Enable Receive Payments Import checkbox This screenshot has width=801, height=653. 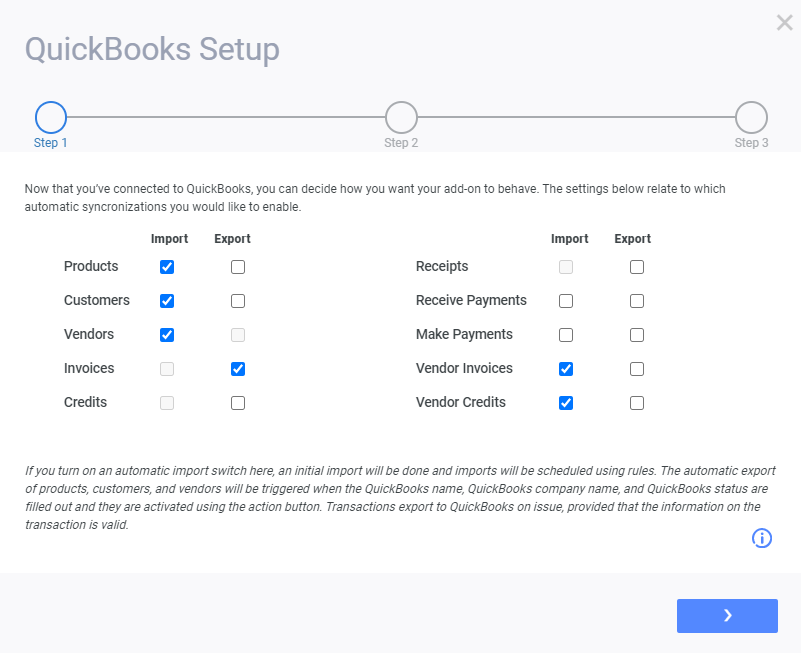click(x=566, y=301)
